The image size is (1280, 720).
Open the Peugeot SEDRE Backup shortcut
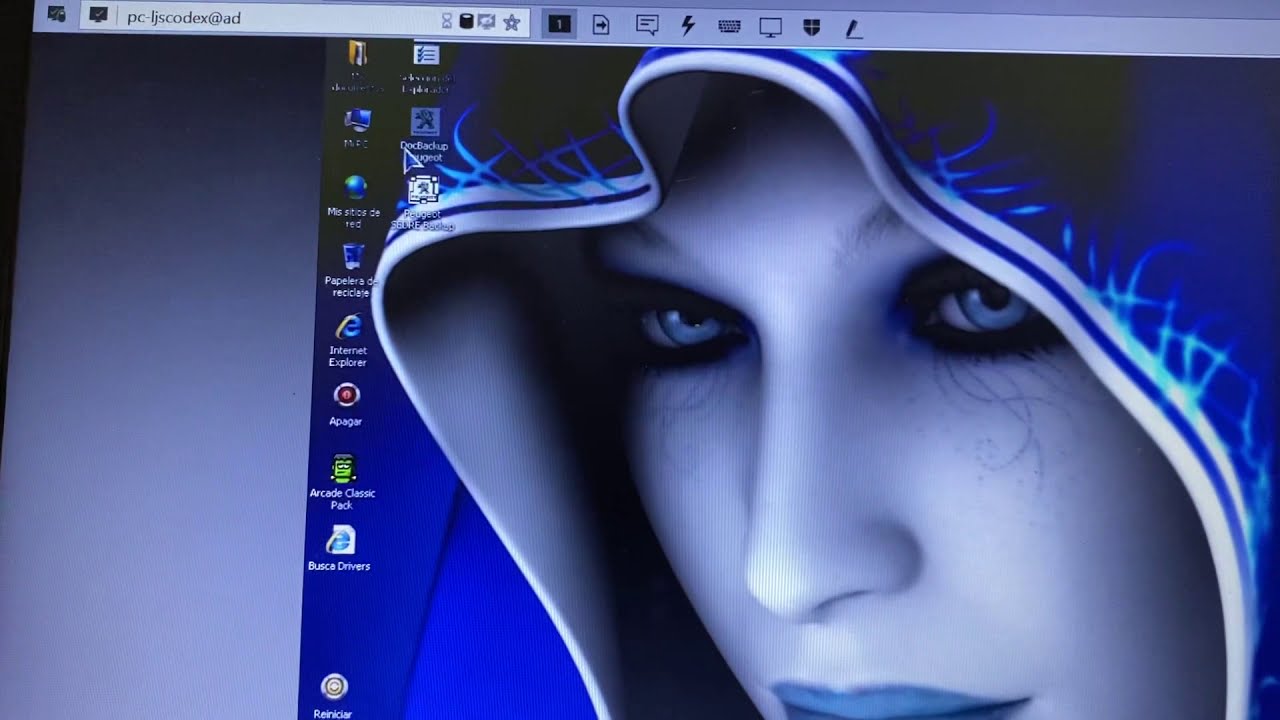pos(424,189)
